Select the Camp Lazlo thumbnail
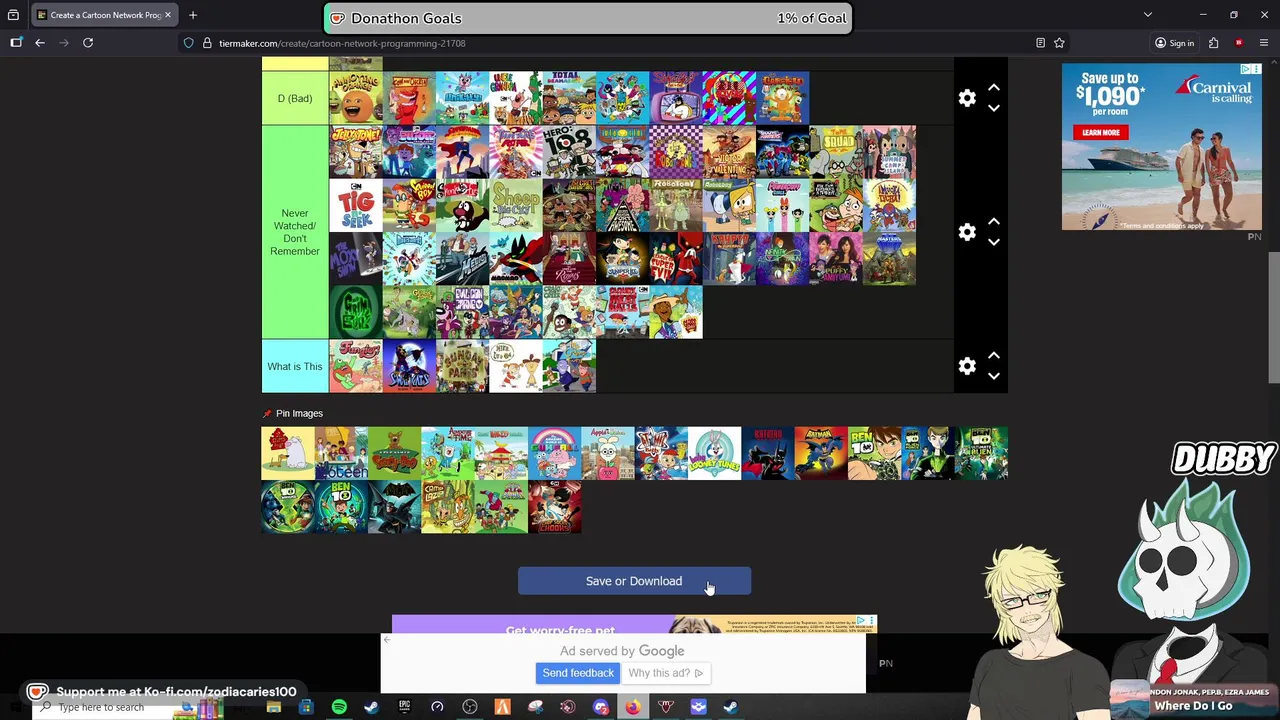Image resolution: width=1280 pixels, height=720 pixels. click(448, 507)
